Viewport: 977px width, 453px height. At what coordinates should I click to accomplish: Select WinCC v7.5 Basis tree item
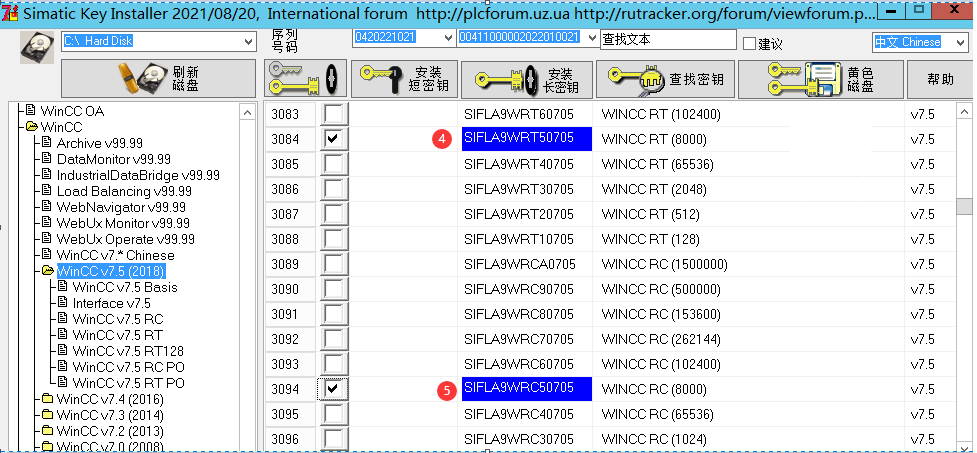(125, 288)
